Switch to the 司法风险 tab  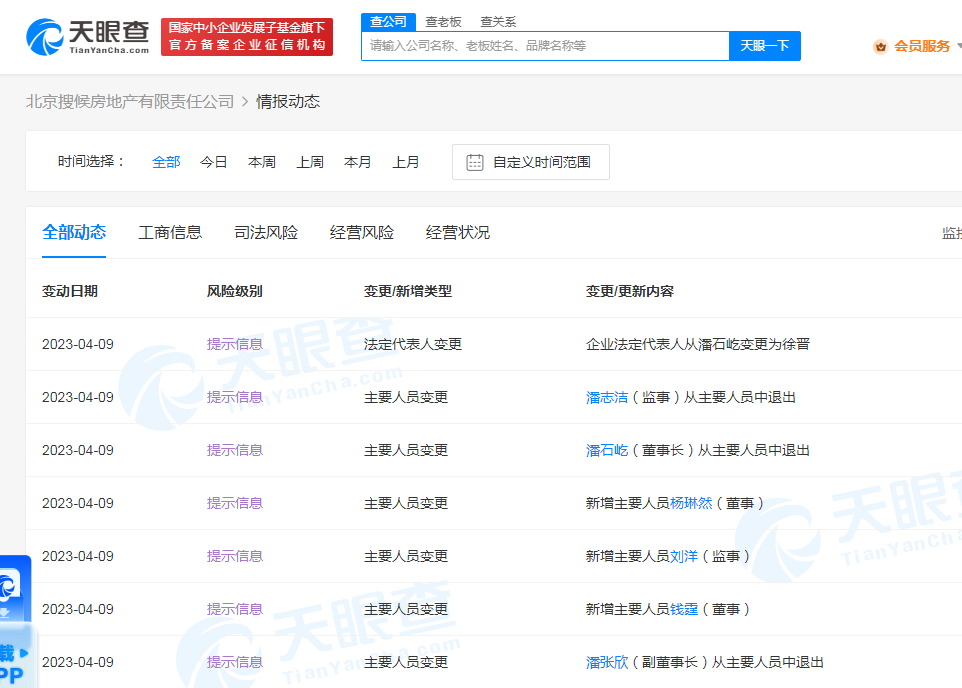[264, 231]
